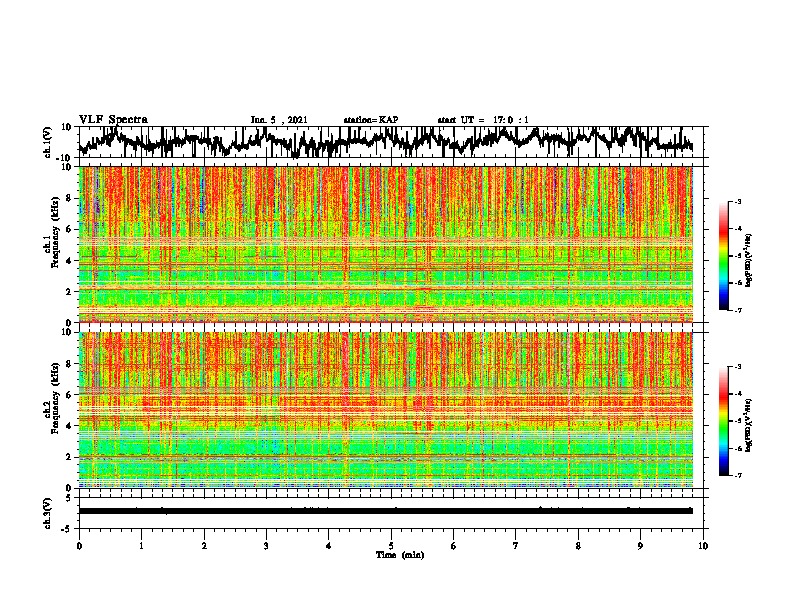Click the "2" kHz tick on ch.2 frequency axis

coord(71,457)
